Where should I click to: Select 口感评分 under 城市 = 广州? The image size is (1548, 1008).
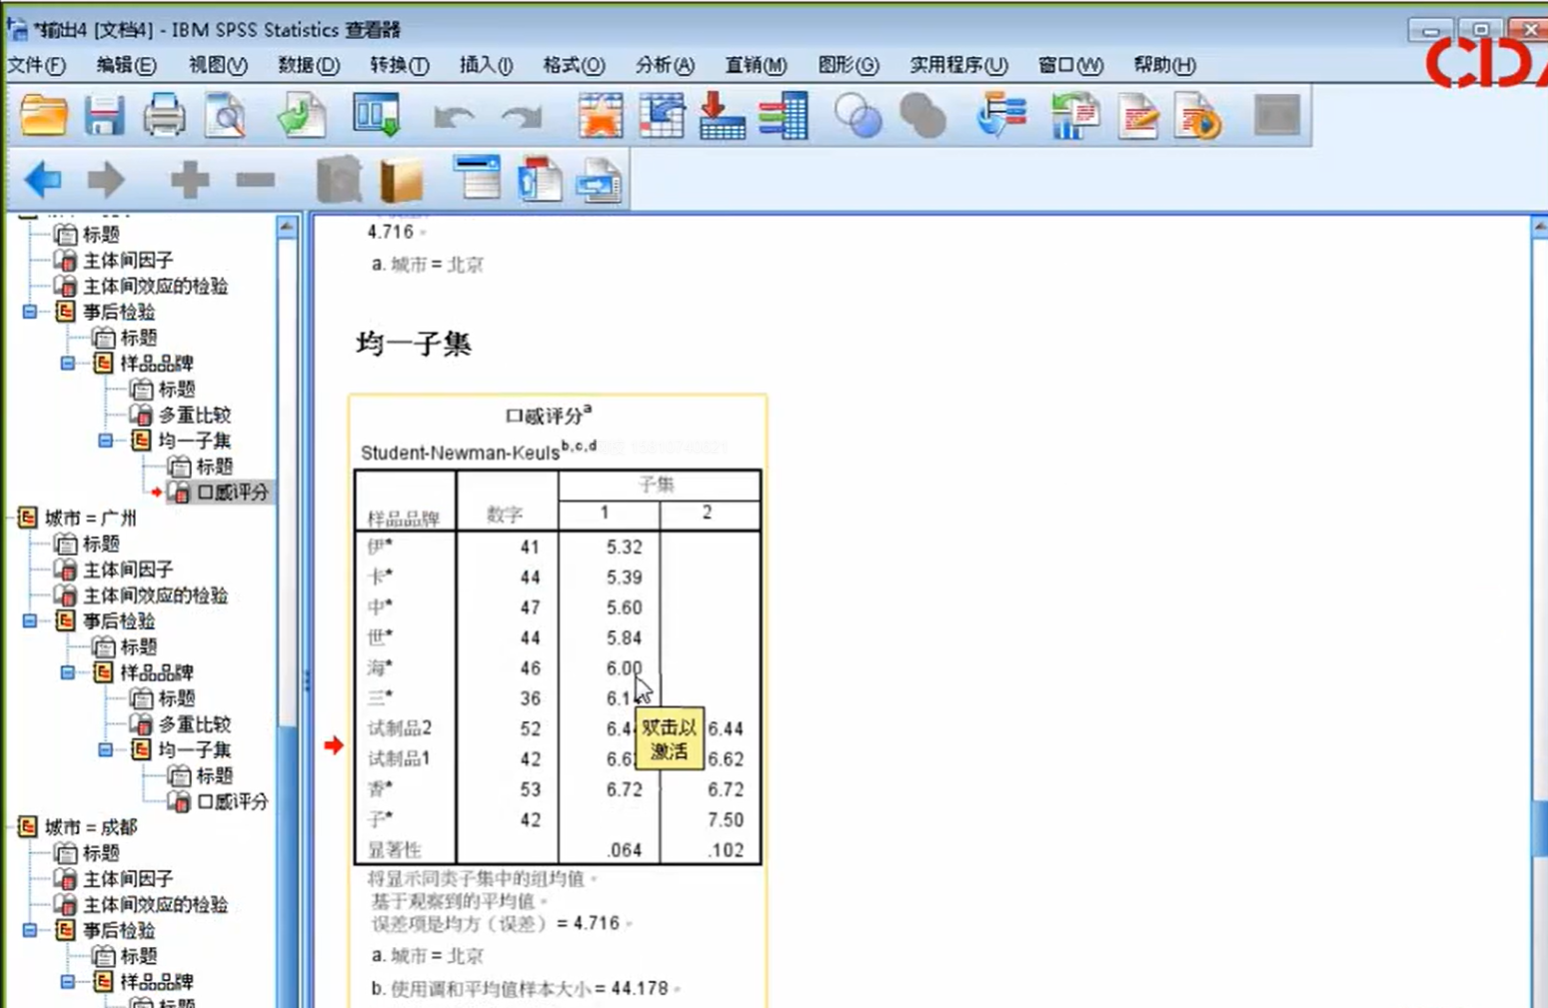[x=232, y=801]
